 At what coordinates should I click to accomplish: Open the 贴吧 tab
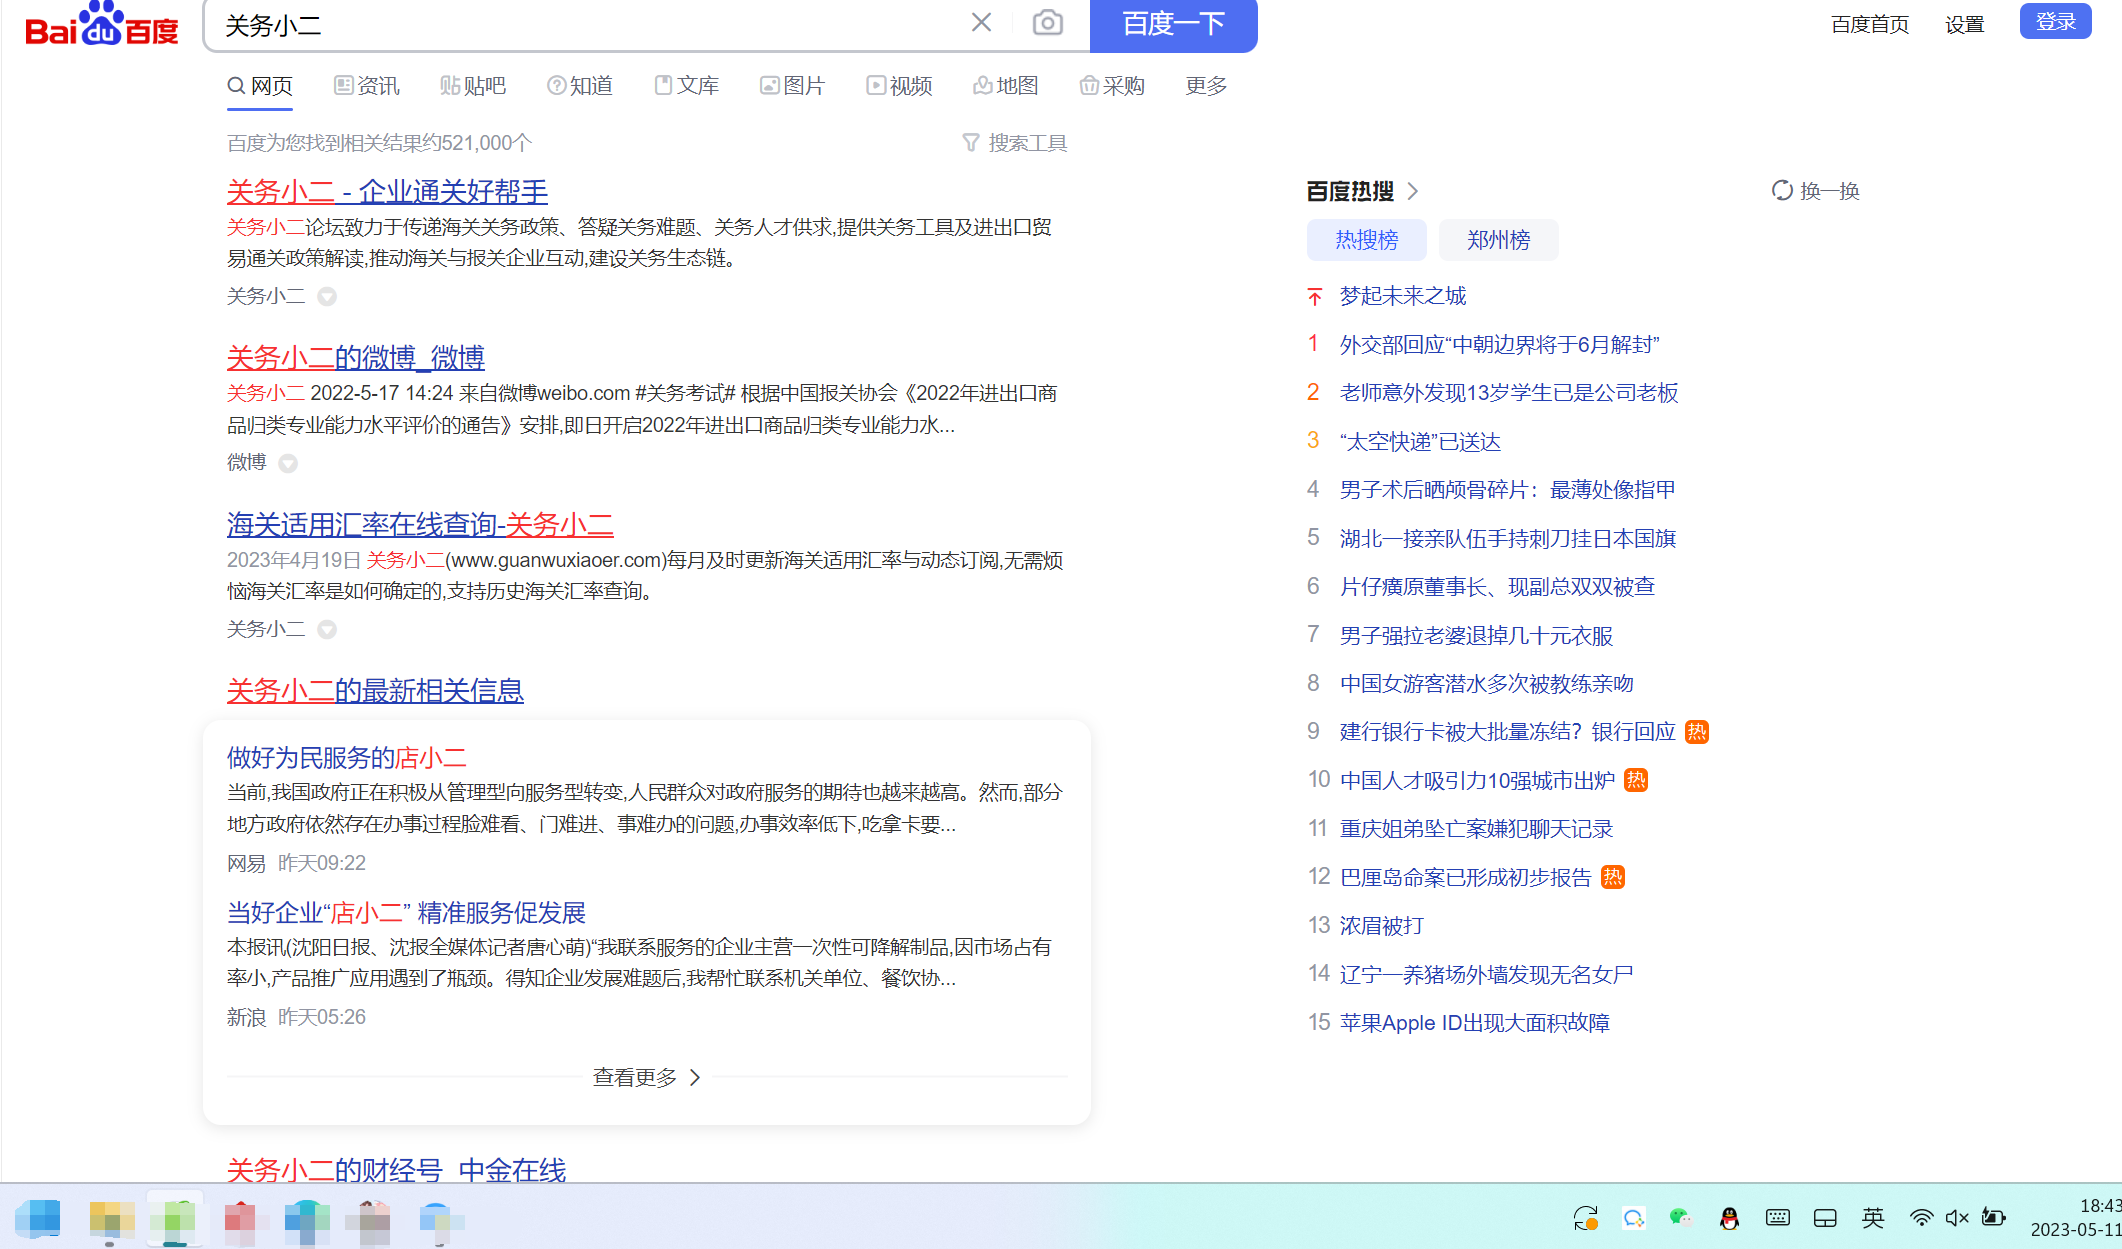pos(473,86)
